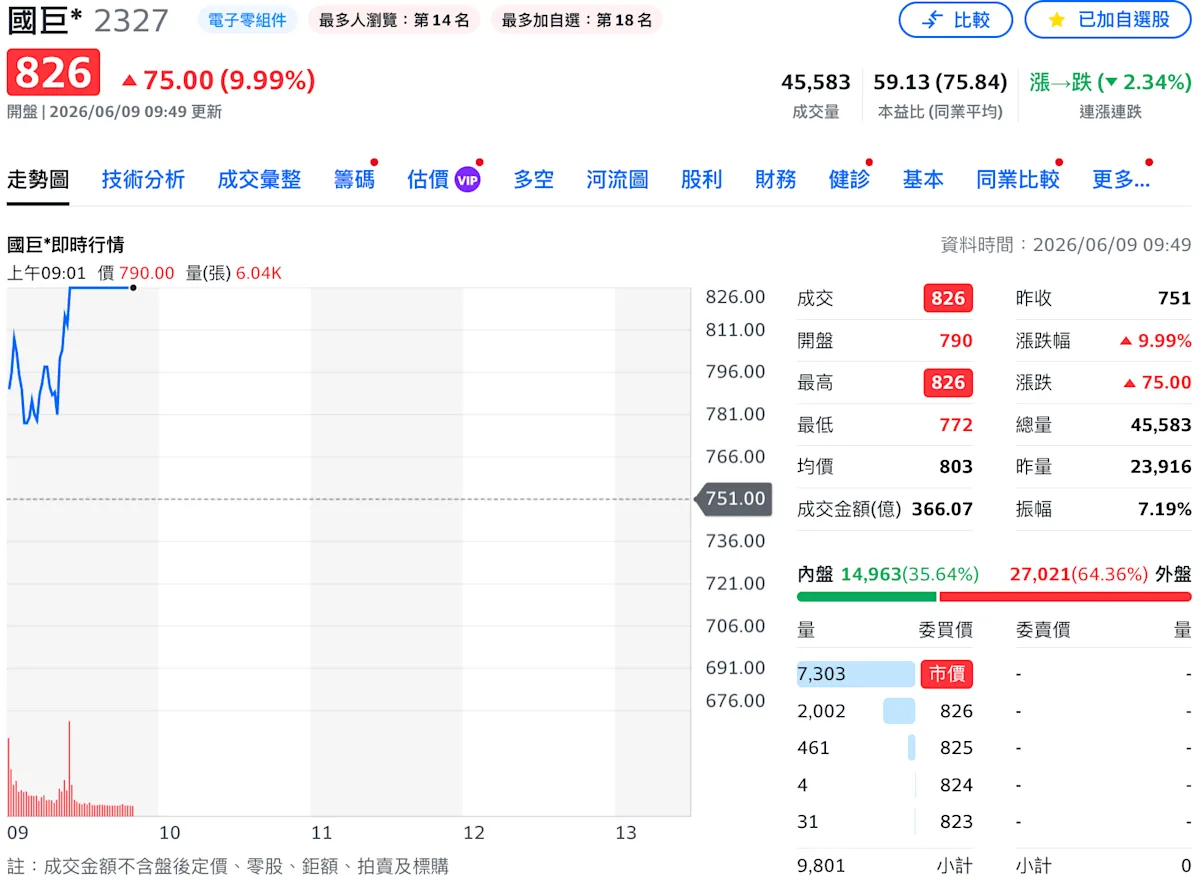Click the 11 hour label on time axis

tap(321, 833)
